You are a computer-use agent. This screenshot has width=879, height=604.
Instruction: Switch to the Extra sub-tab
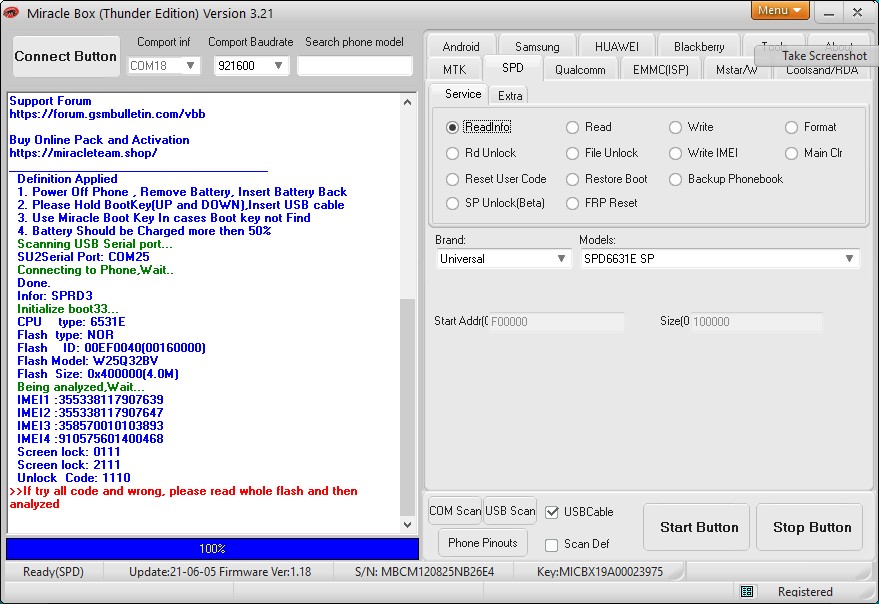click(510, 95)
